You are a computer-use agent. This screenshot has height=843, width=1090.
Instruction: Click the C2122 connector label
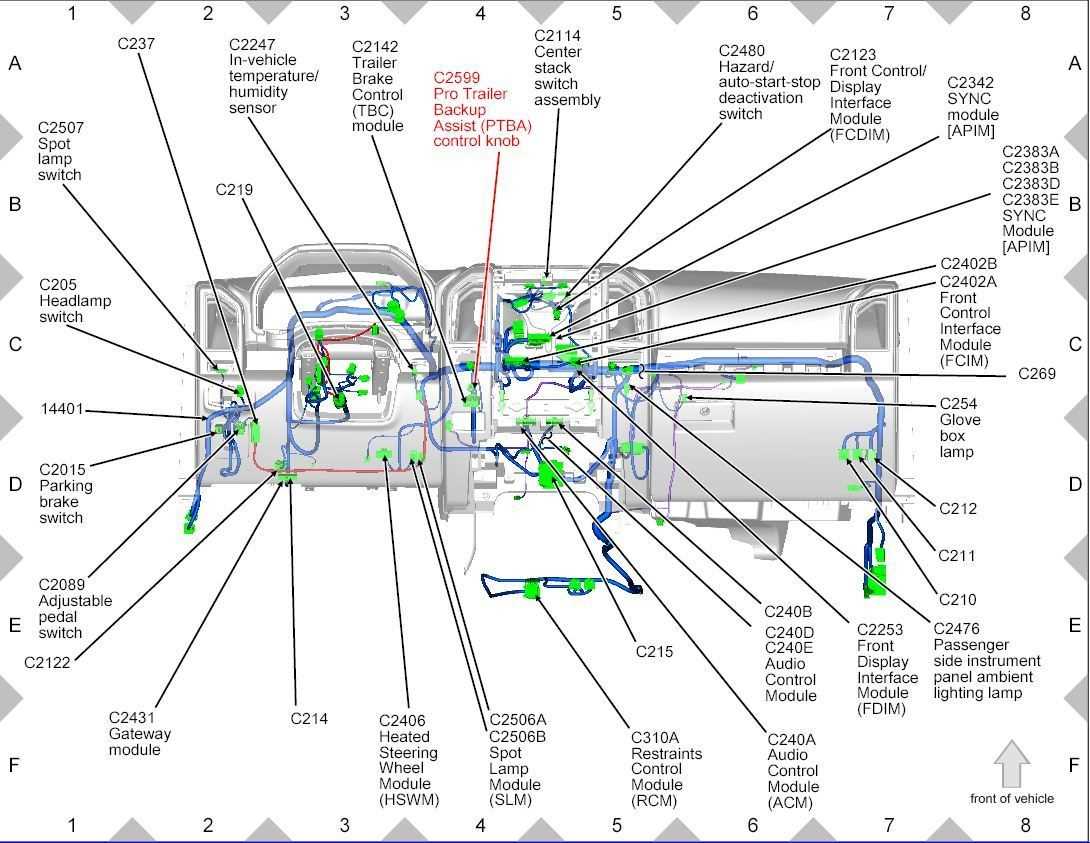point(47,663)
